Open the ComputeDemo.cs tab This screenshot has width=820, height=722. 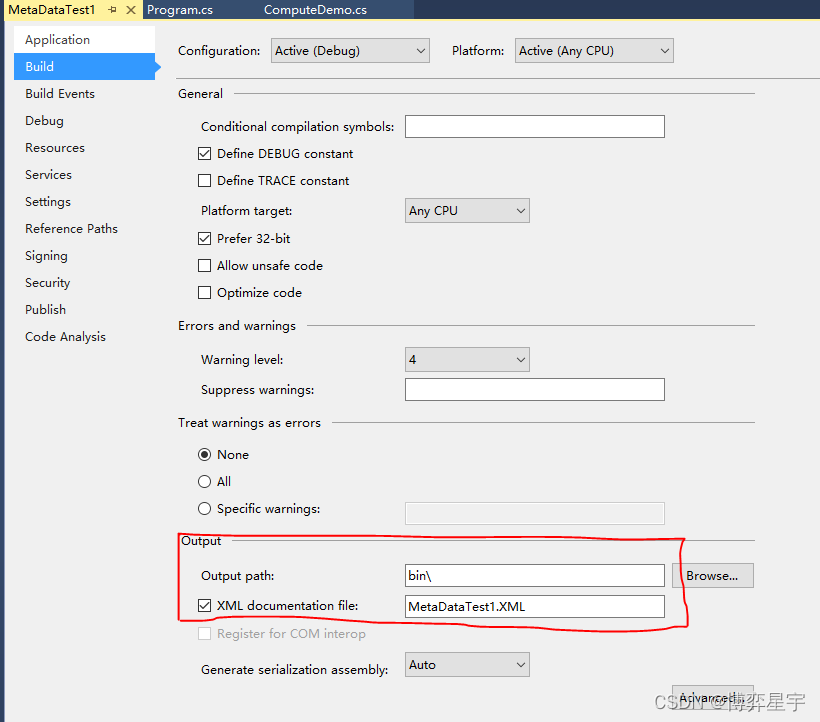[x=315, y=10]
